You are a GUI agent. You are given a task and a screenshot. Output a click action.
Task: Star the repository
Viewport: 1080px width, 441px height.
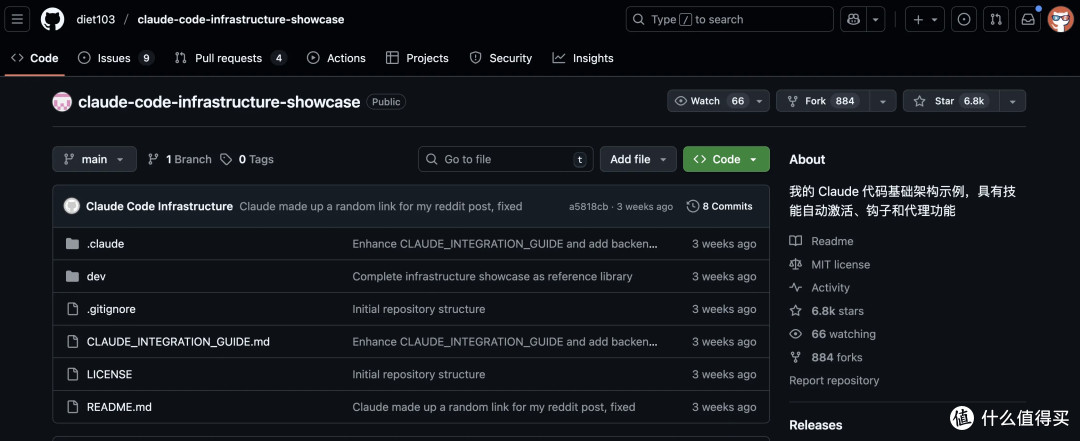[951, 101]
